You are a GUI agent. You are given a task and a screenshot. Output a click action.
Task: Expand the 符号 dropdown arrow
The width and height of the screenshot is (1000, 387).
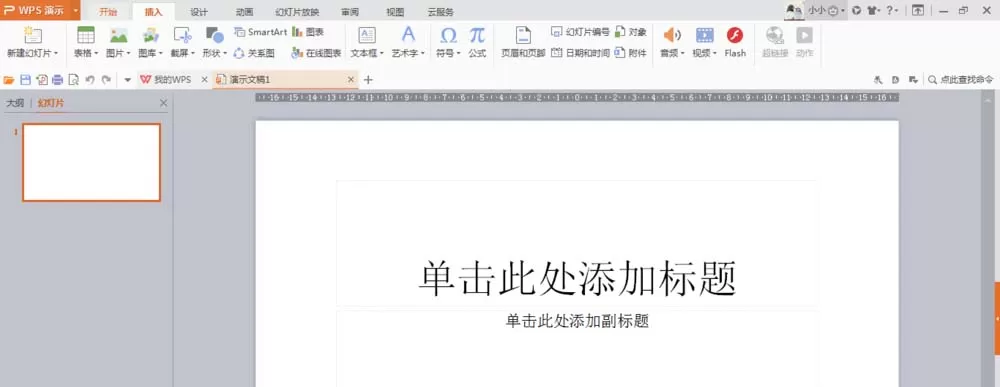[x=458, y=54]
